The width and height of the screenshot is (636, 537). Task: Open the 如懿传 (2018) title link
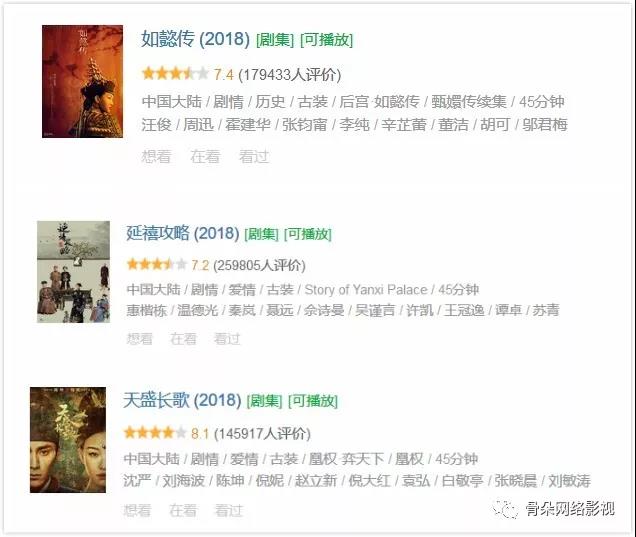tap(196, 39)
